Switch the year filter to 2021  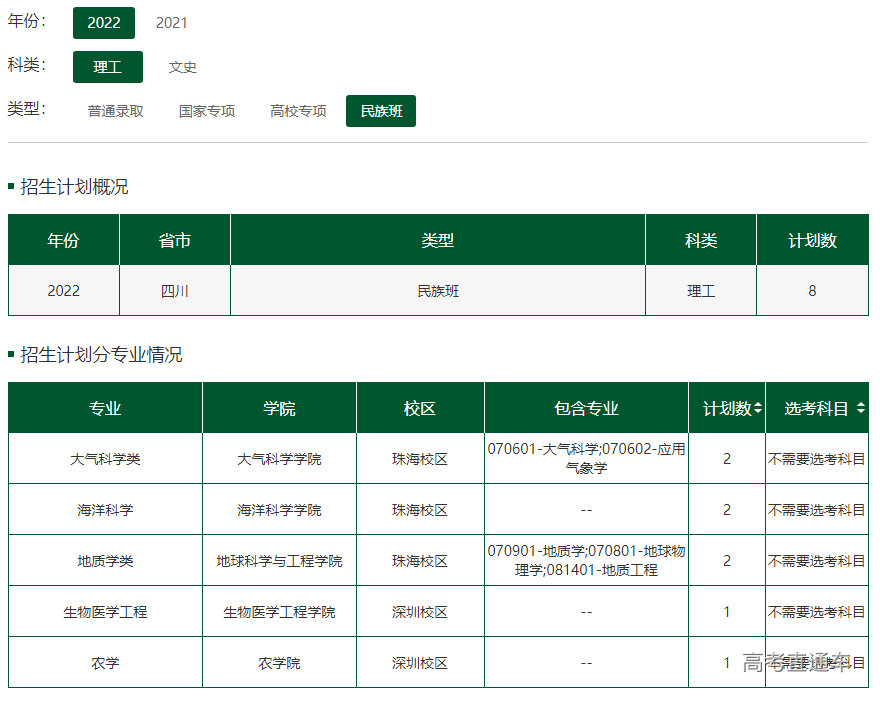pos(171,22)
